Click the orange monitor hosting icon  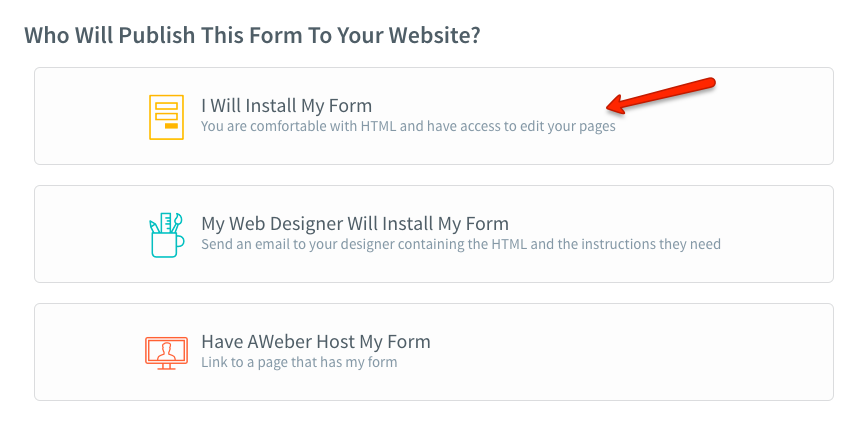[x=166, y=352]
